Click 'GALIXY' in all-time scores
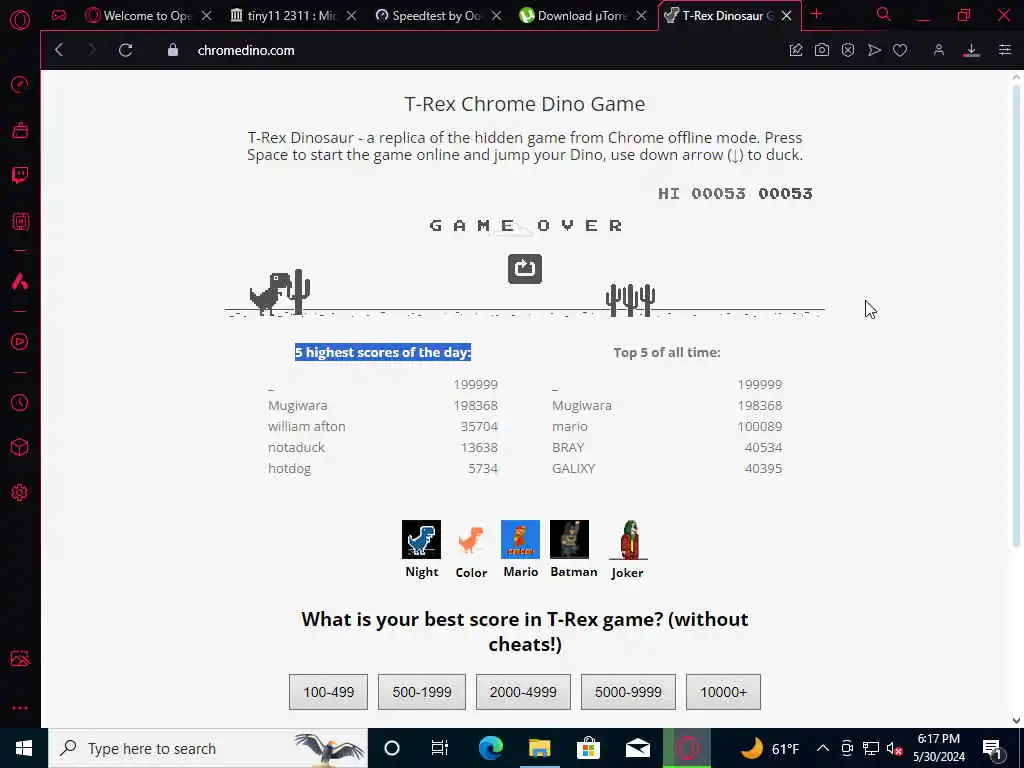Image resolution: width=1024 pixels, height=768 pixels. [573, 468]
